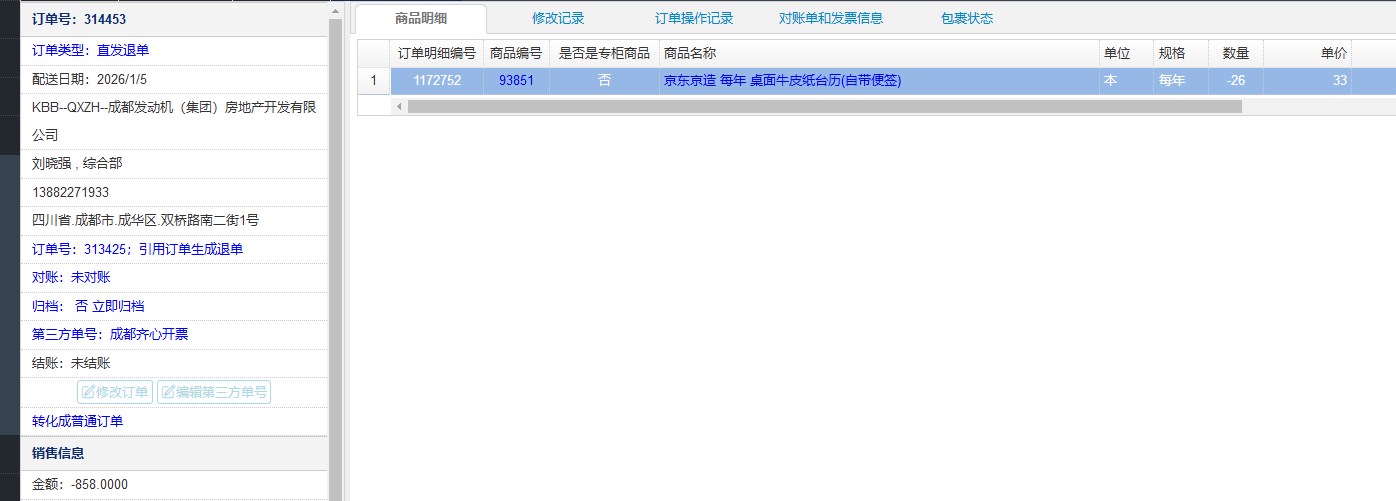Image resolution: width=1396 pixels, height=501 pixels.
Task: Click product number 93851
Action: click(x=516, y=81)
